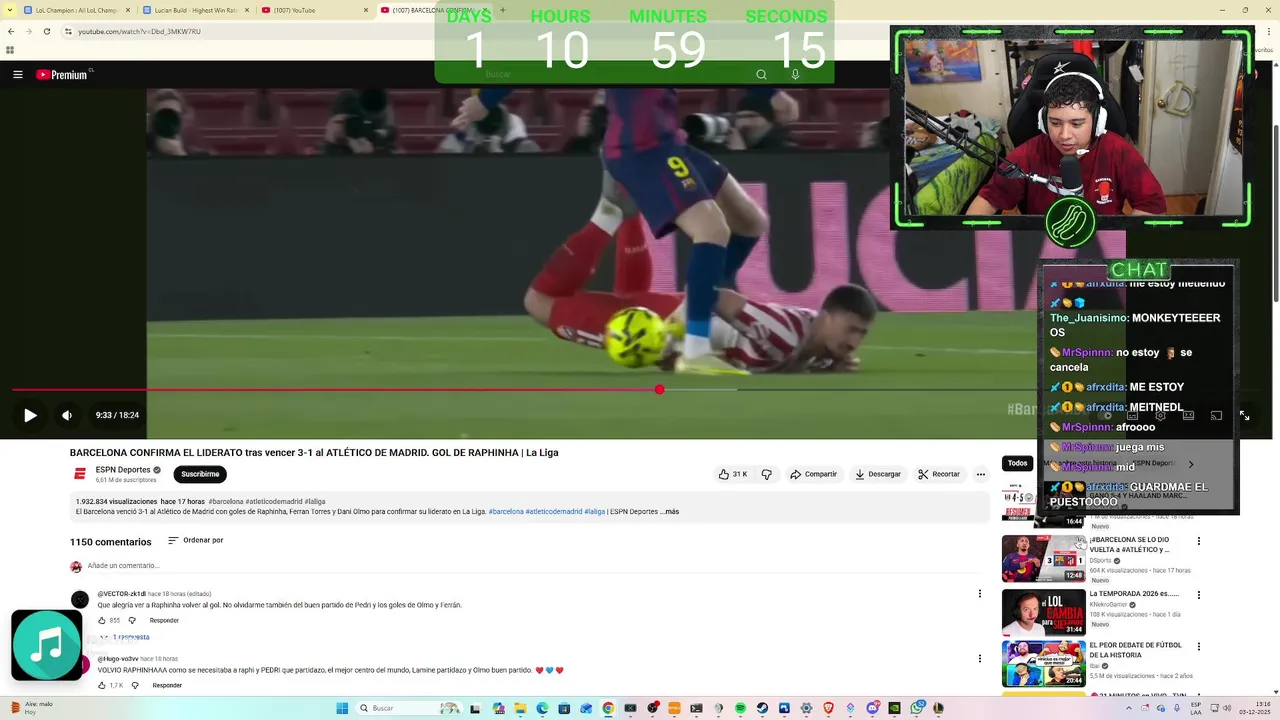The height and width of the screenshot is (720, 1280).
Task: Open a new browser tab
Action: point(502,10)
